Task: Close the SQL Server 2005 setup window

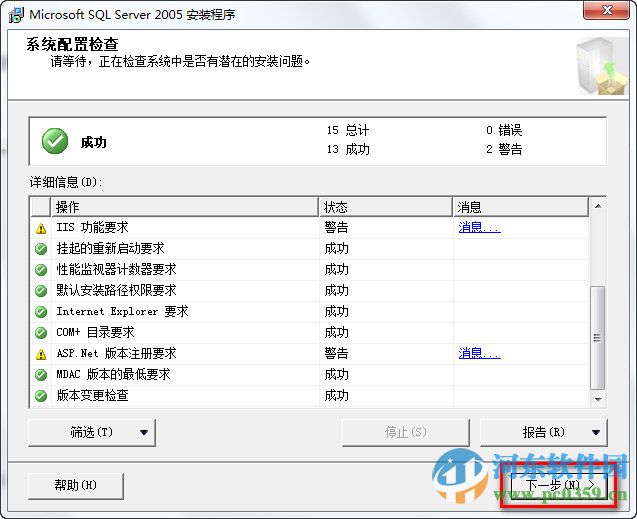Action: tap(607, 10)
